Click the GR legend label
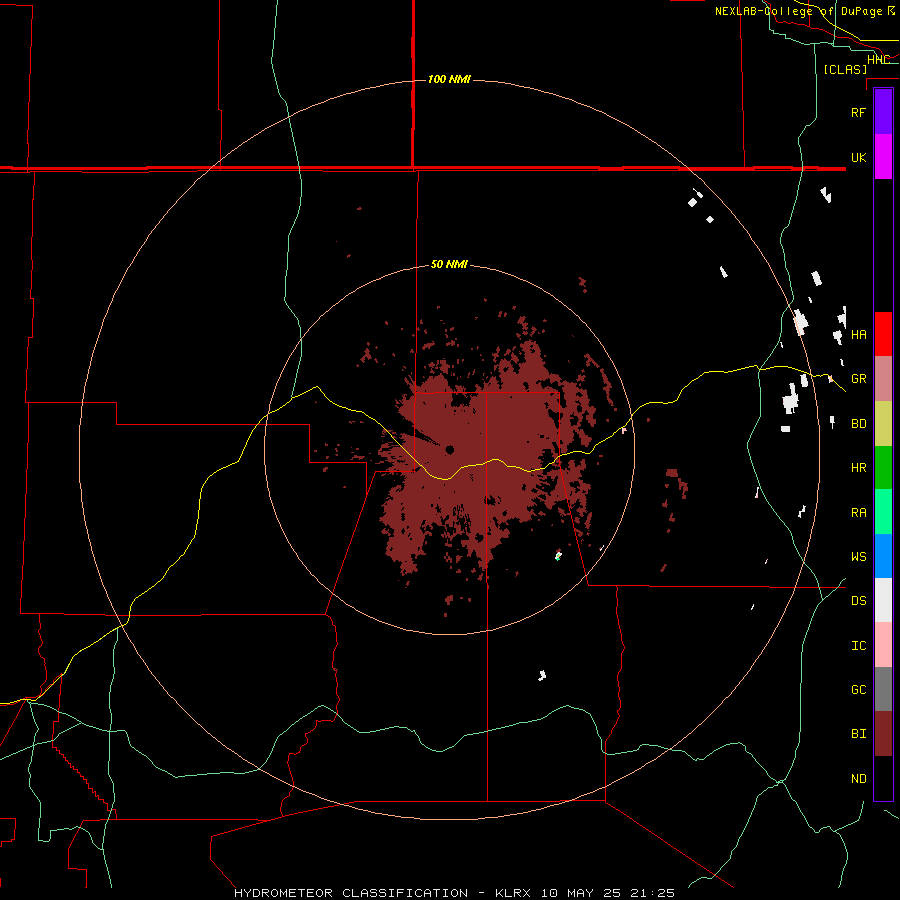This screenshot has width=900, height=900. [x=858, y=379]
